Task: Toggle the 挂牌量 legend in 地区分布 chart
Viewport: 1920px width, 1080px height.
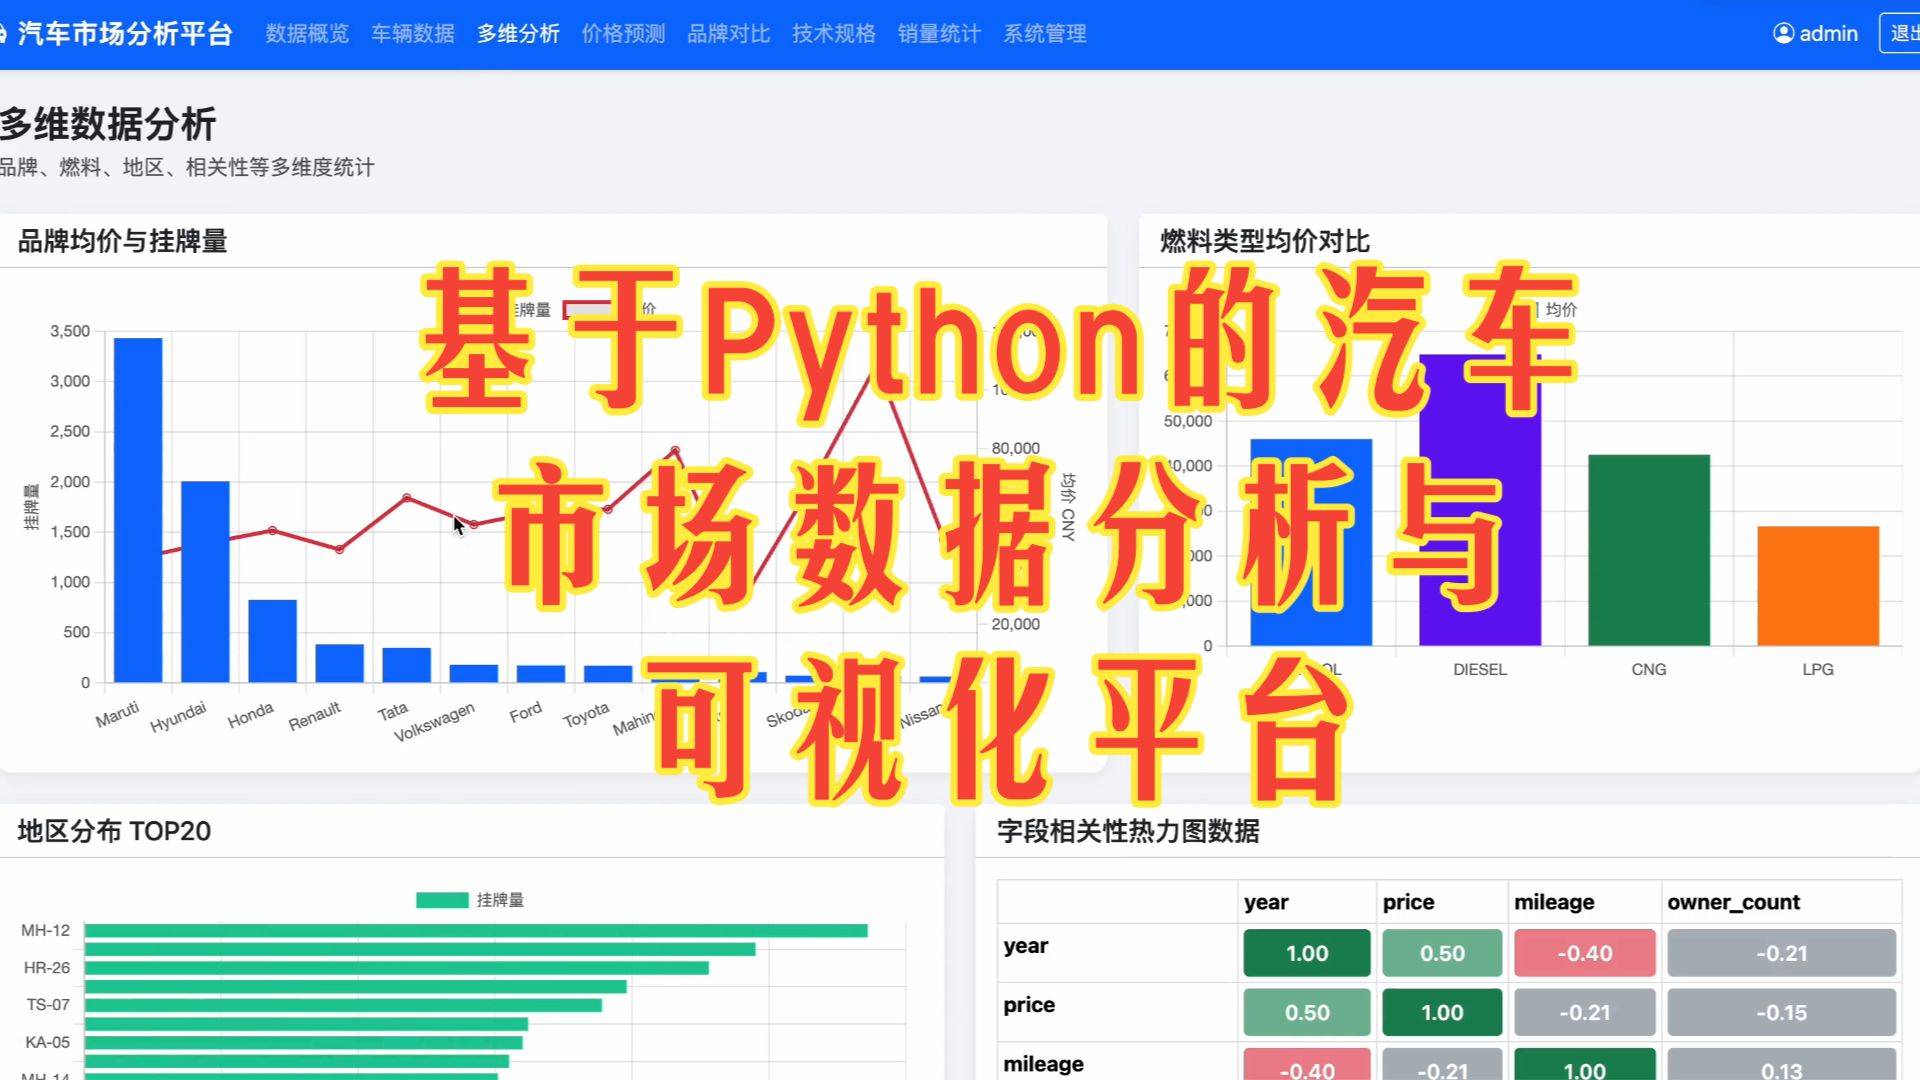Action: 470,900
